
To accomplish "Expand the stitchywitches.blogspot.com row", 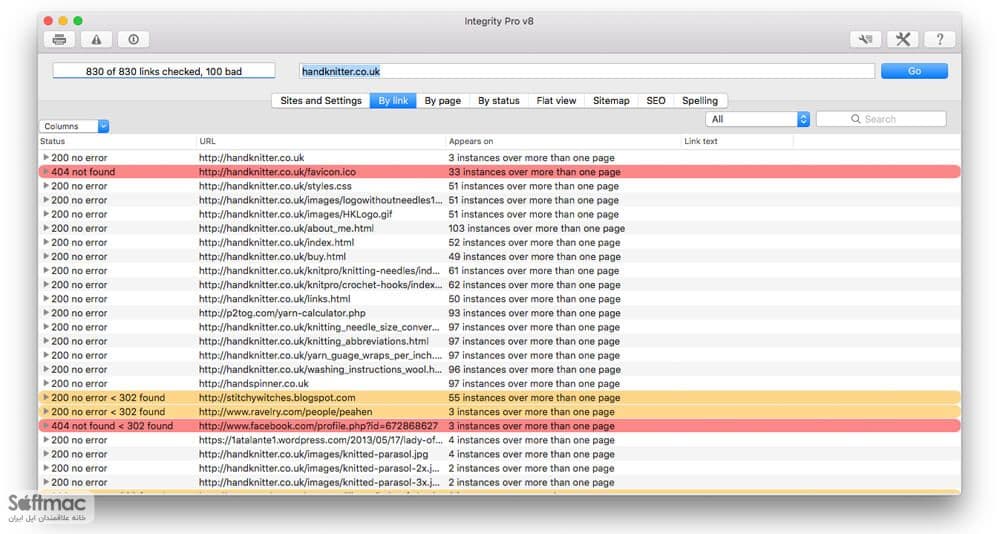I will [x=46, y=397].
